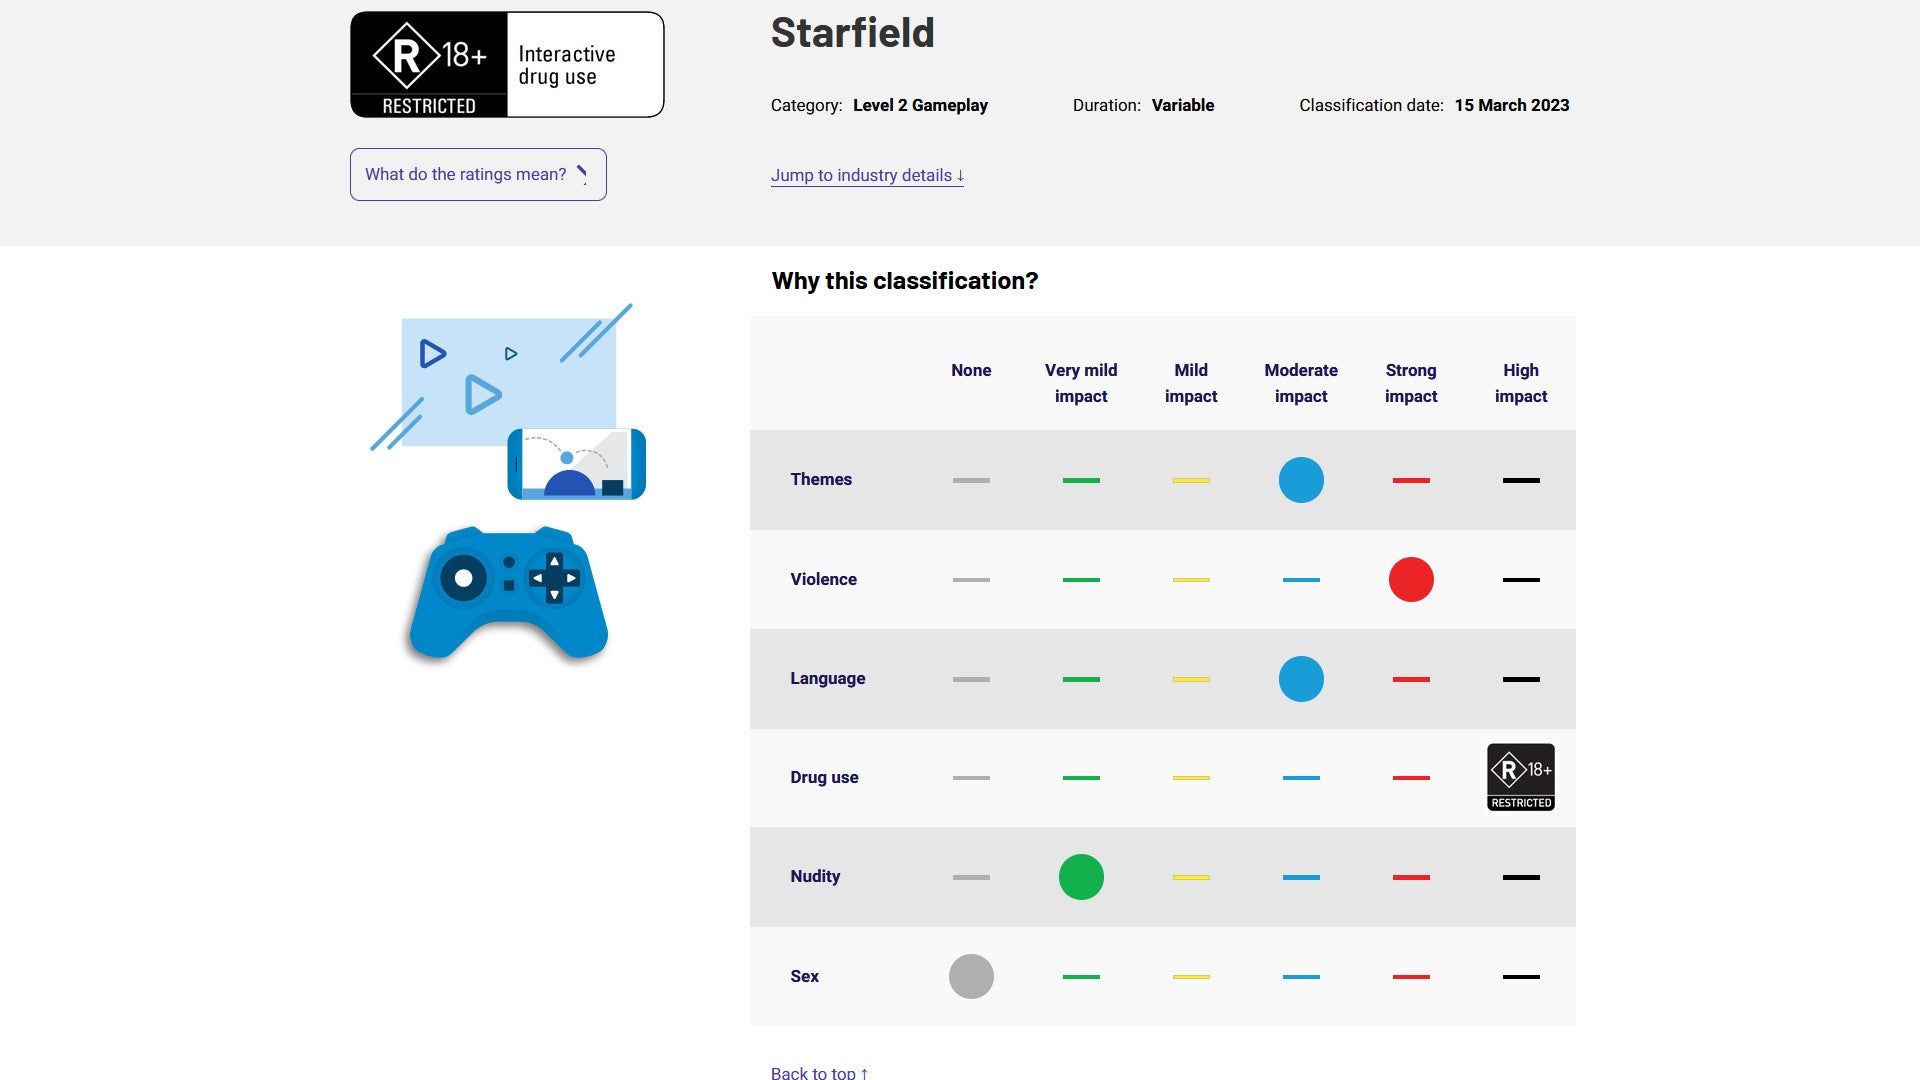Click the red Strong impact dash in Themes row
The height and width of the screenshot is (1080, 1920).
(x=1411, y=480)
